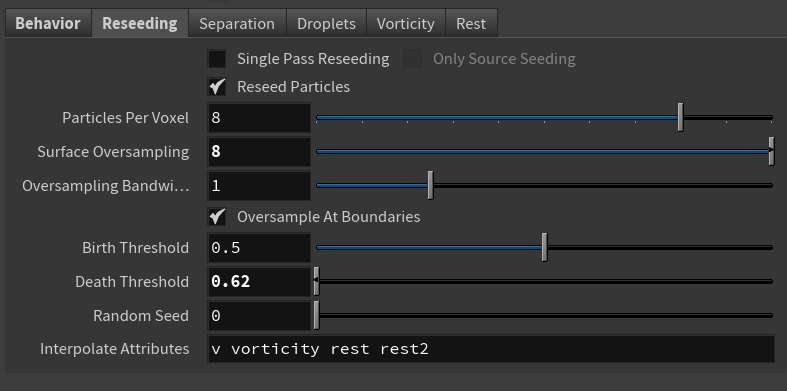
Task: Select the Death Threshold input field
Action: (259, 282)
